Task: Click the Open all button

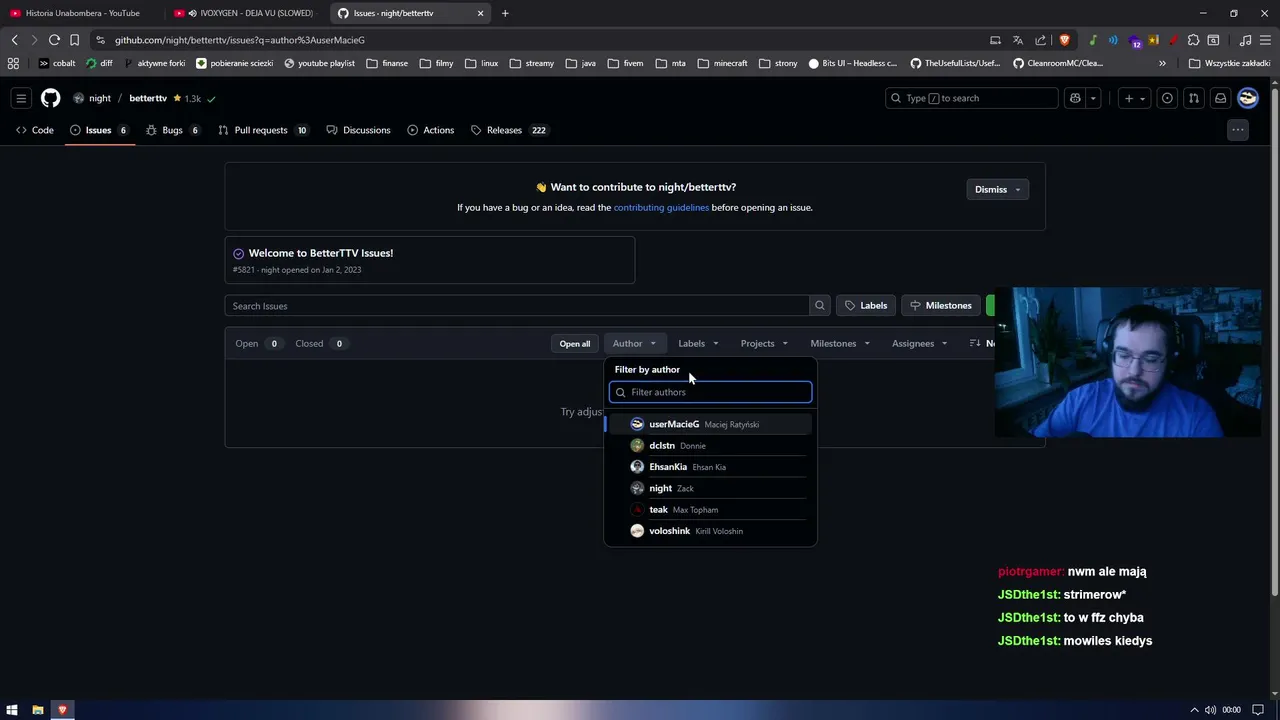Action: (x=575, y=343)
